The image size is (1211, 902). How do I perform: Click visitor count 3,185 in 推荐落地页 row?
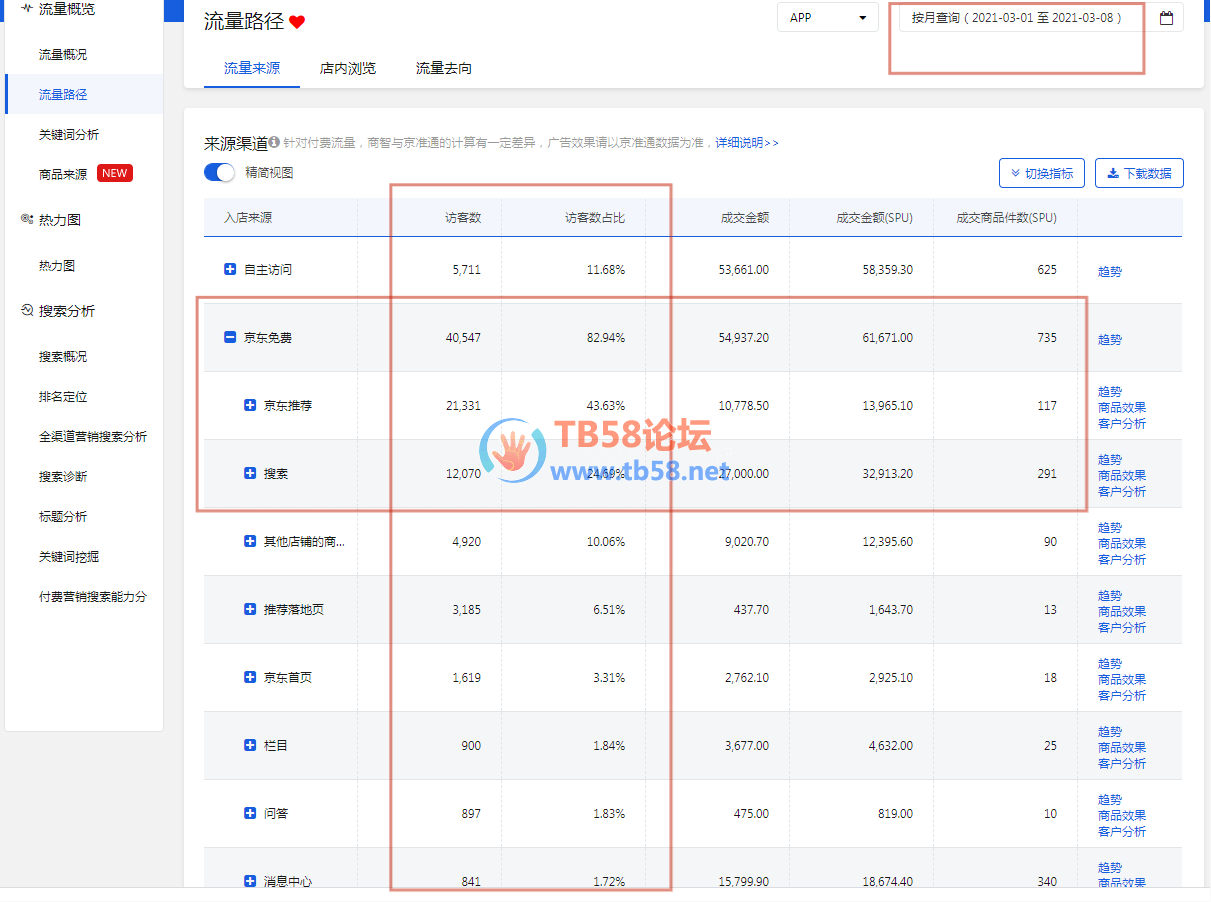coord(466,610)
